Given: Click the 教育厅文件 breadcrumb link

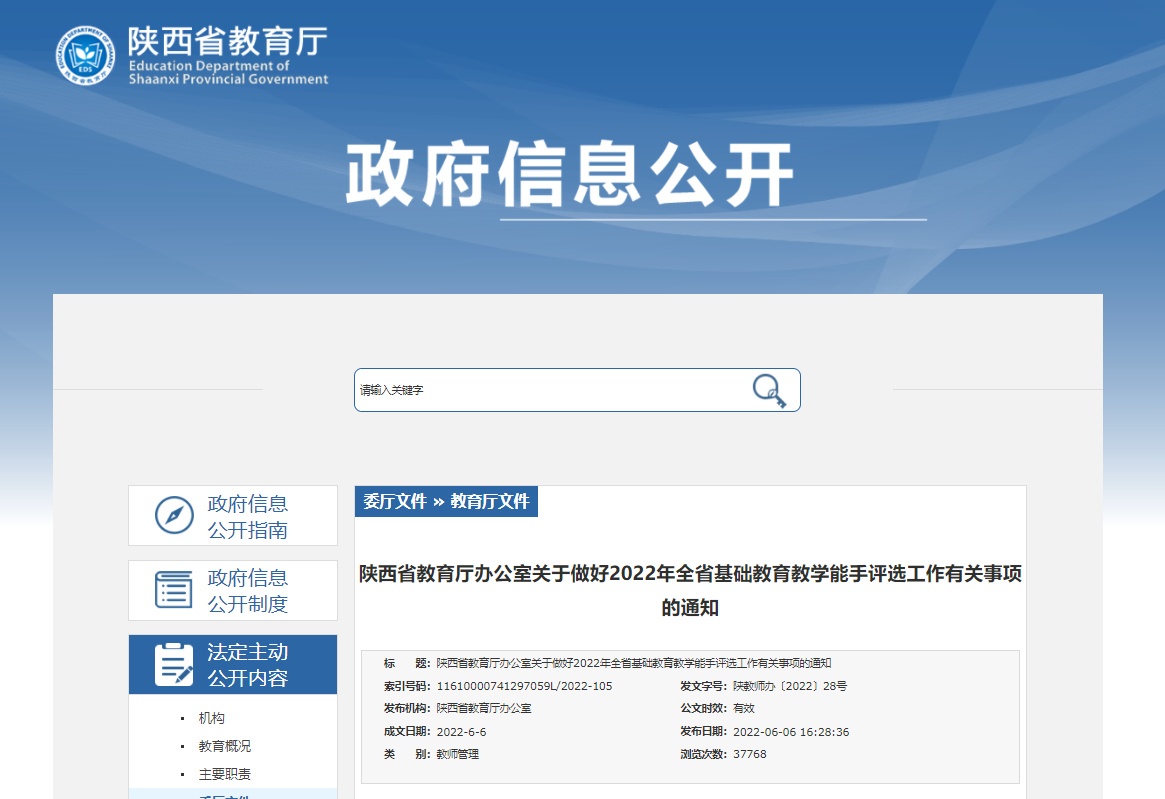Looking at the screenshot, I should tap(490, 502).
